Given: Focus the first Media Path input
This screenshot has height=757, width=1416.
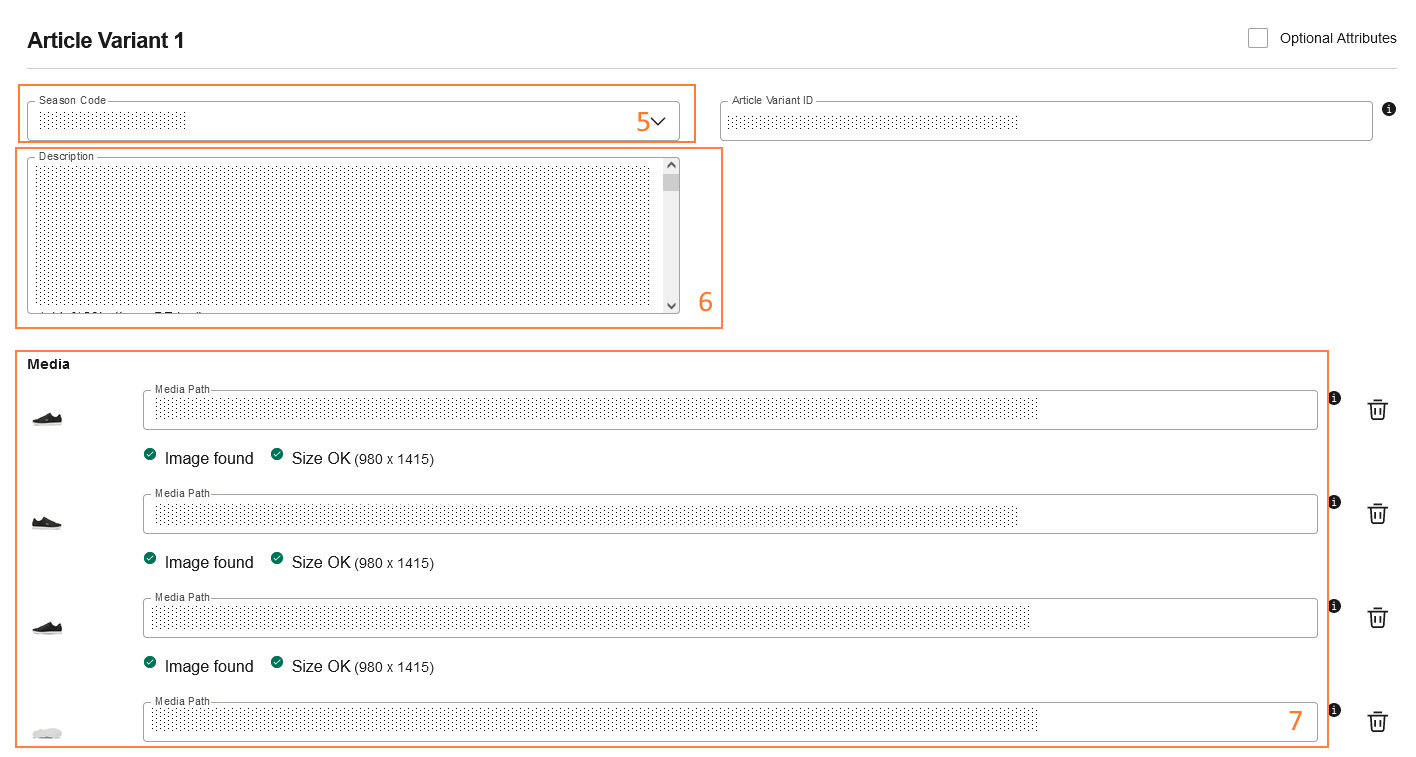Looking at the screenshot, I should [730, 410].
